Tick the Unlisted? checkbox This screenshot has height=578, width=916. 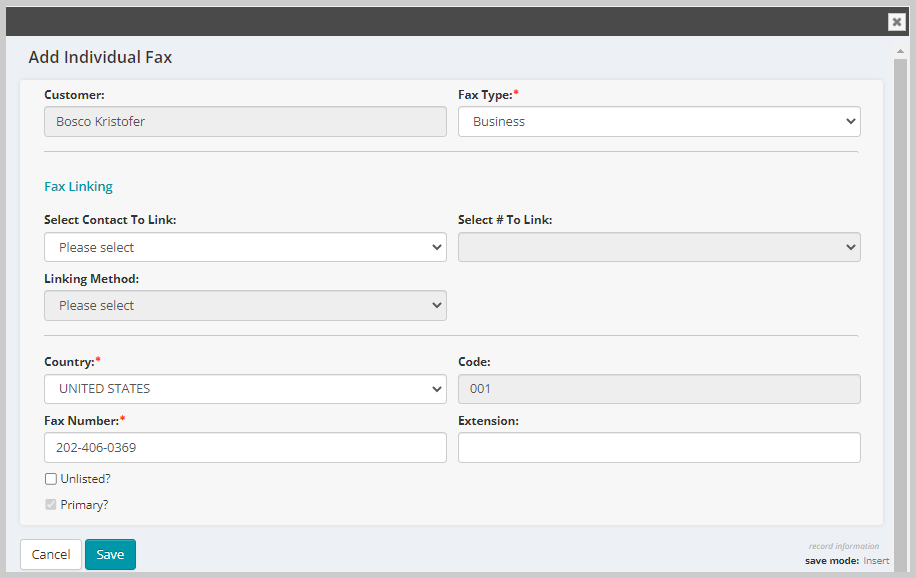(51, 479)
